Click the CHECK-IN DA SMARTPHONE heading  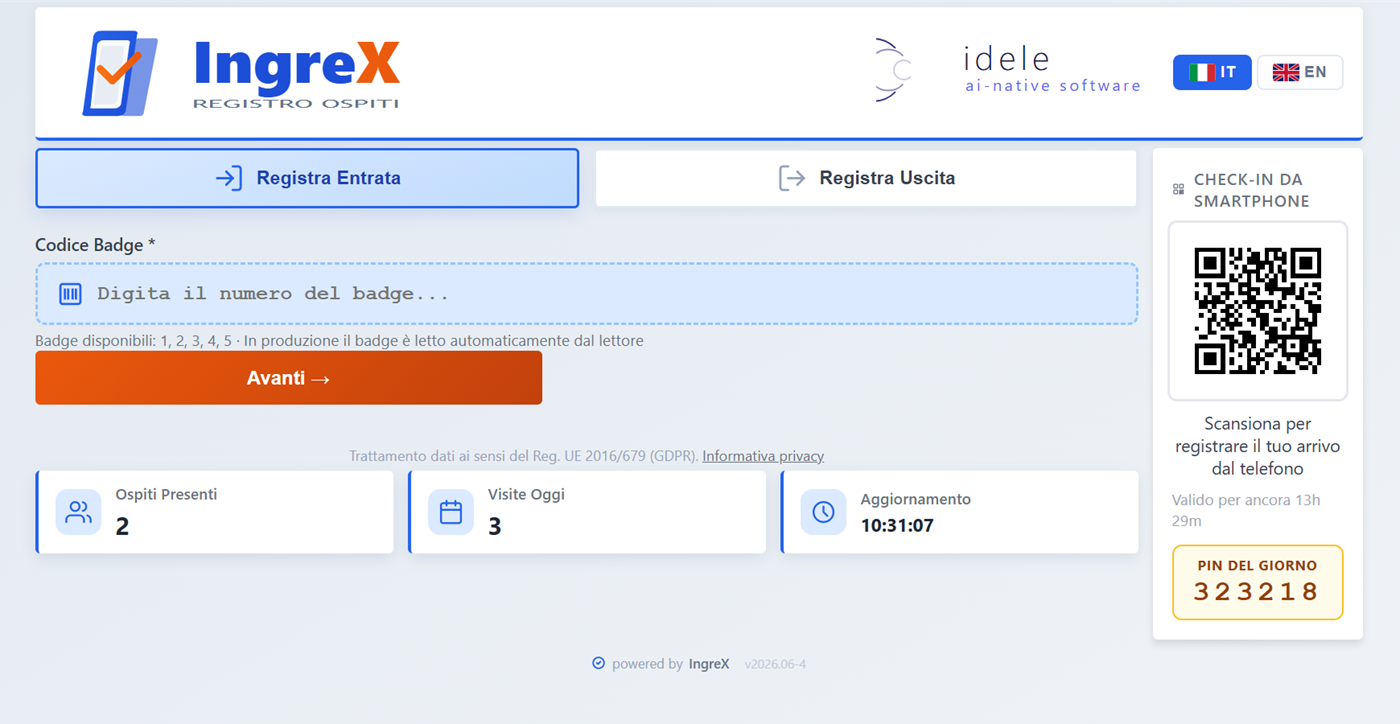1251,190
